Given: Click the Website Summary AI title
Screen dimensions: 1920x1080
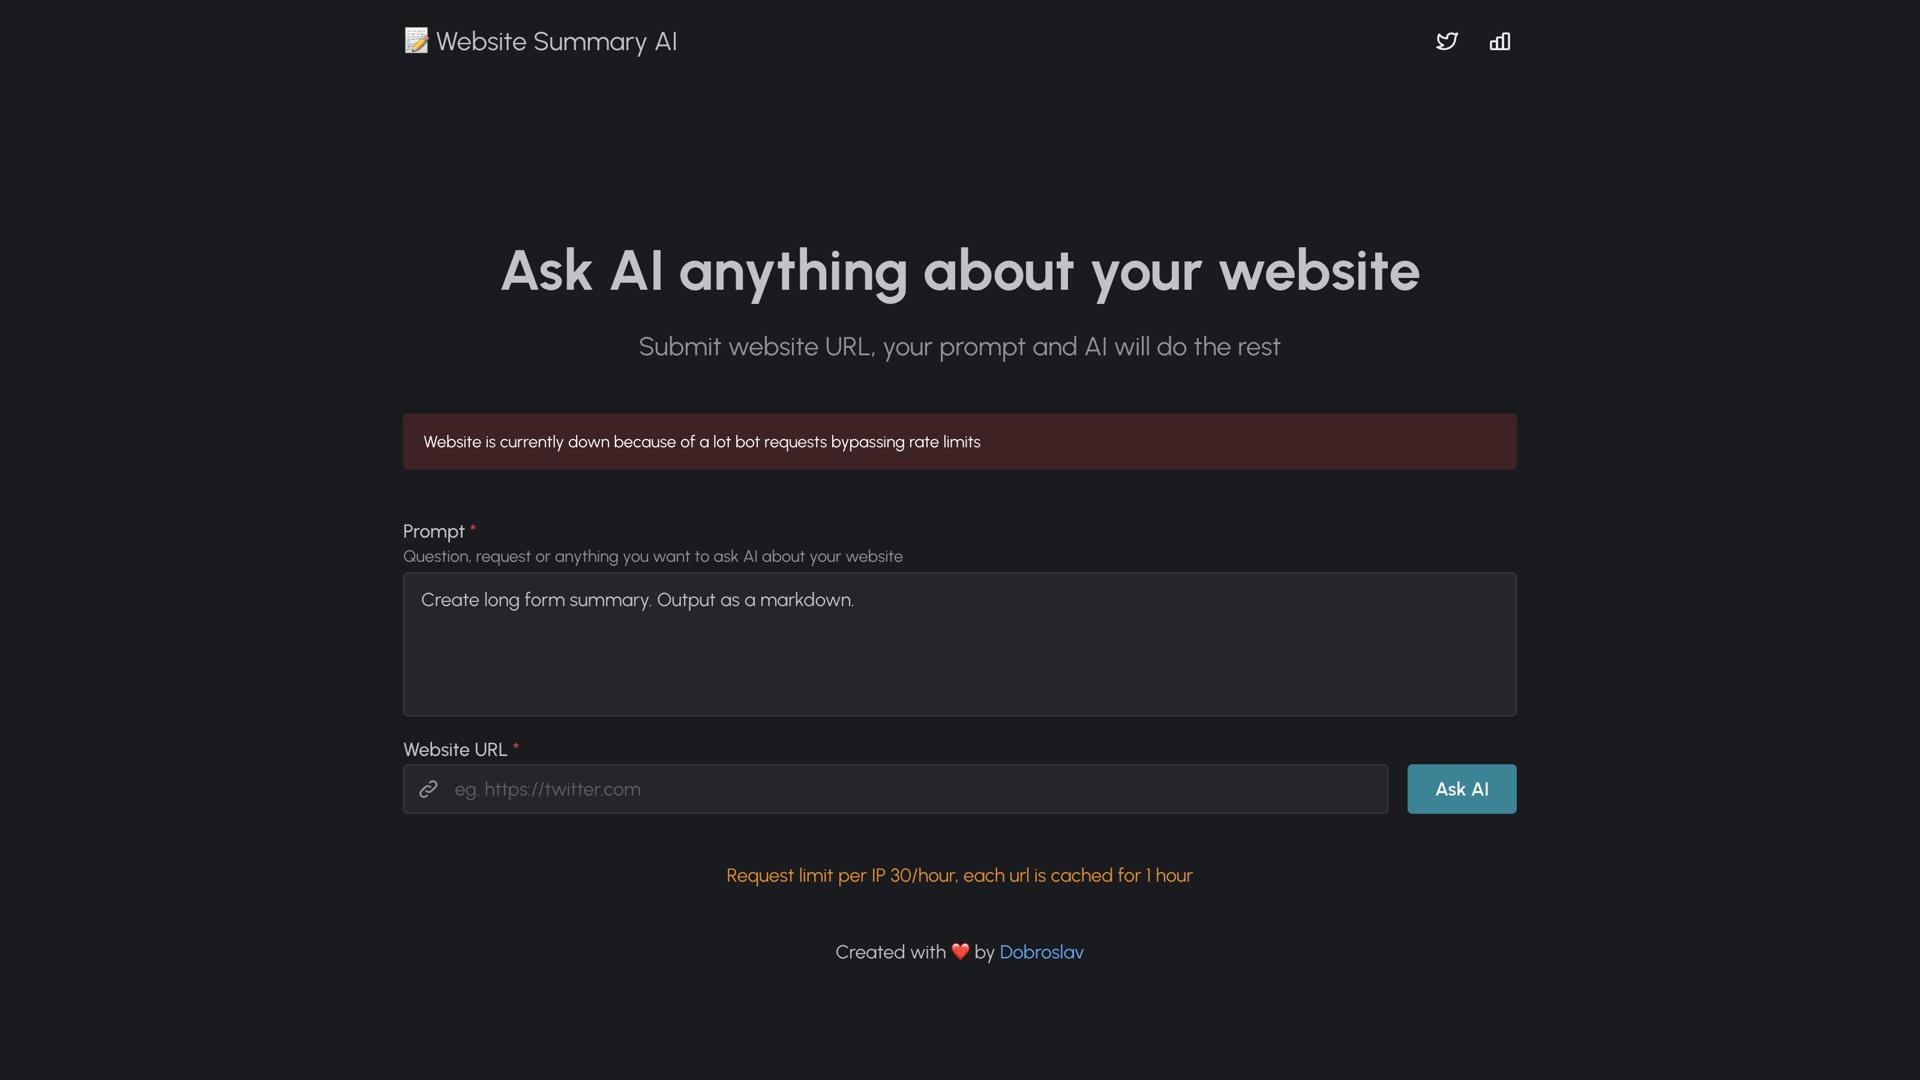Looking at the screenshot, I should 556,42.
